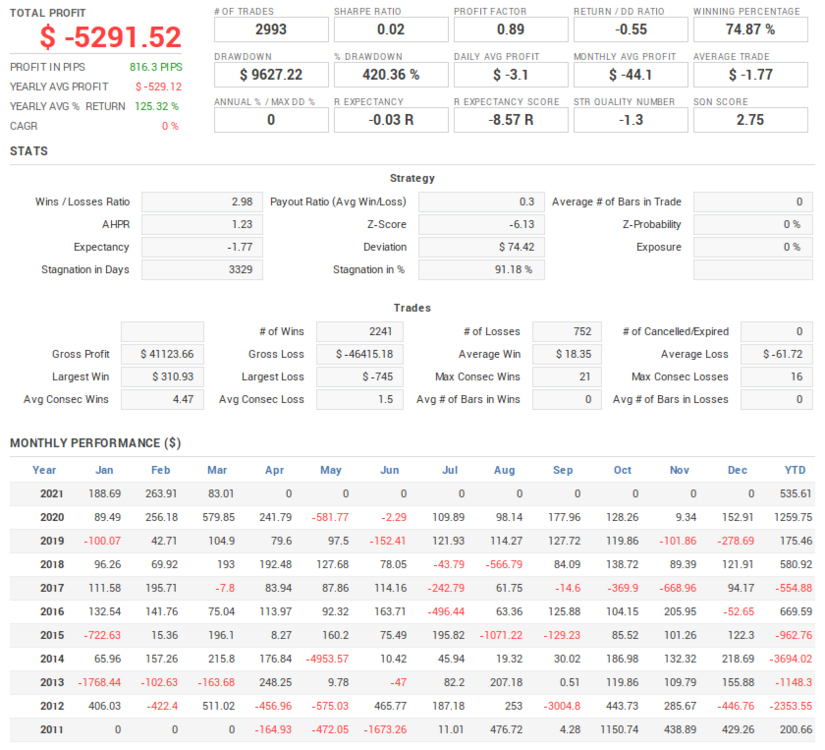
Task: Click the Sharpe Ratio value 0.02
Action: pos(391,29)
